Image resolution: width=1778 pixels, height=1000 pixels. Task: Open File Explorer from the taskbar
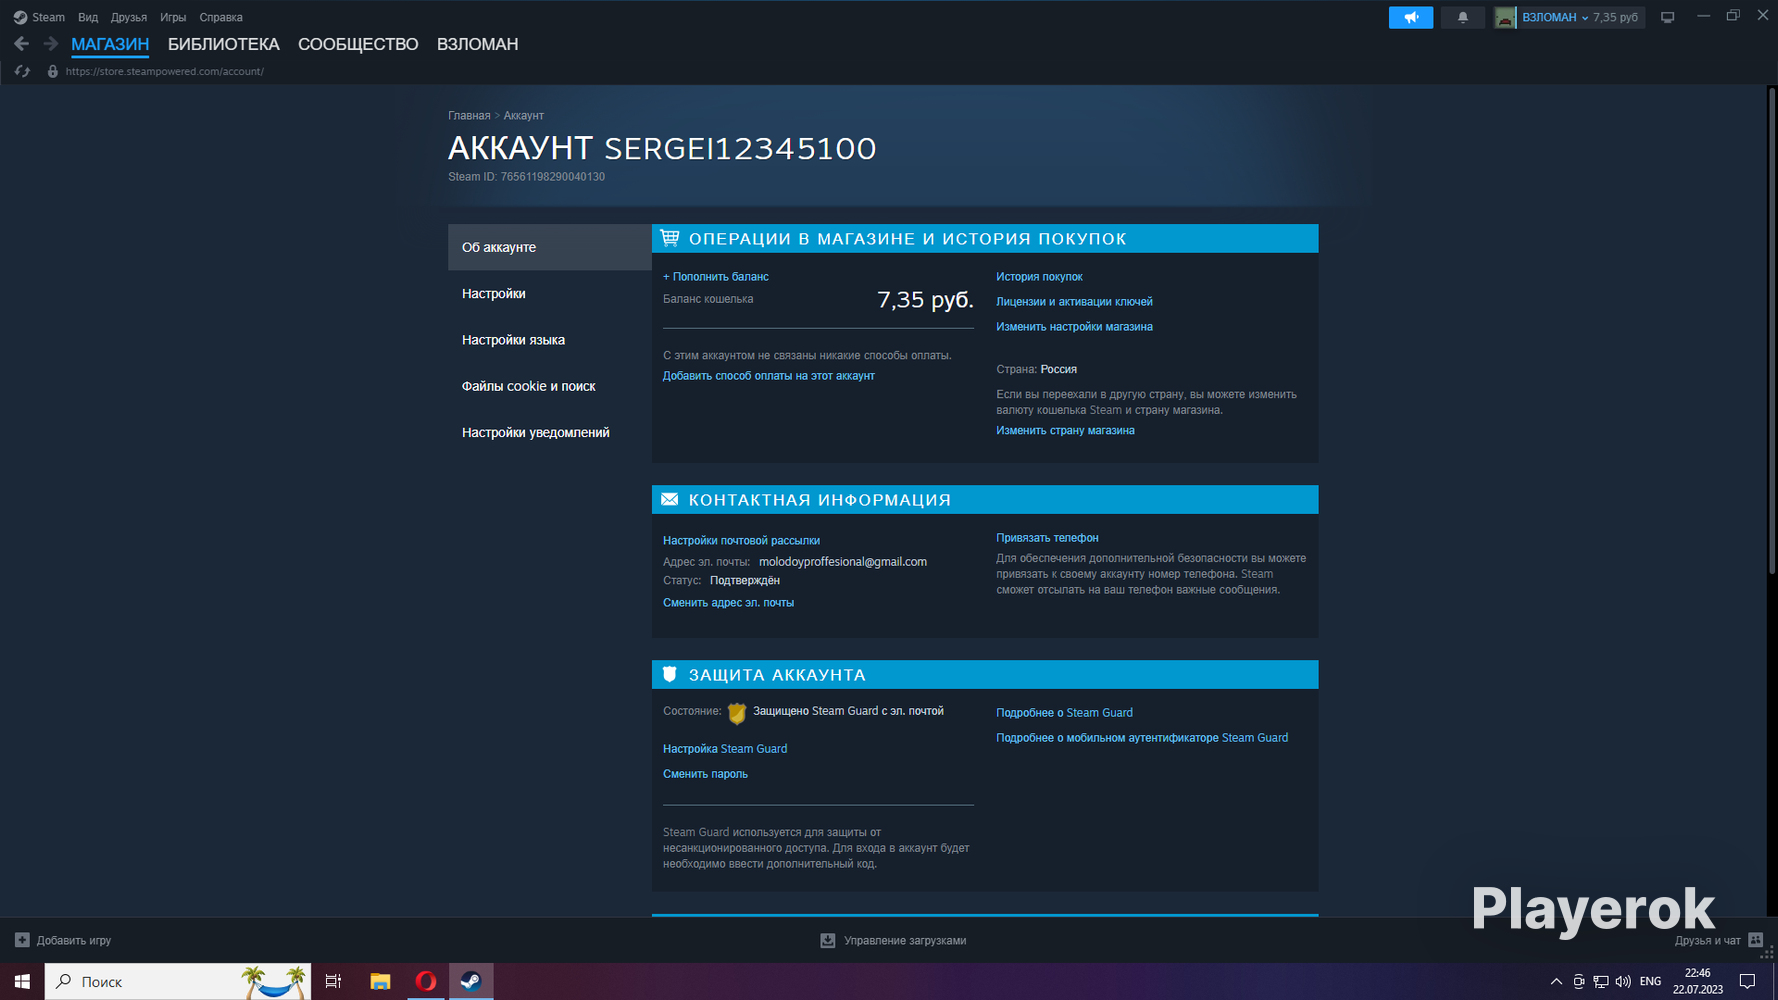(380, 982)
